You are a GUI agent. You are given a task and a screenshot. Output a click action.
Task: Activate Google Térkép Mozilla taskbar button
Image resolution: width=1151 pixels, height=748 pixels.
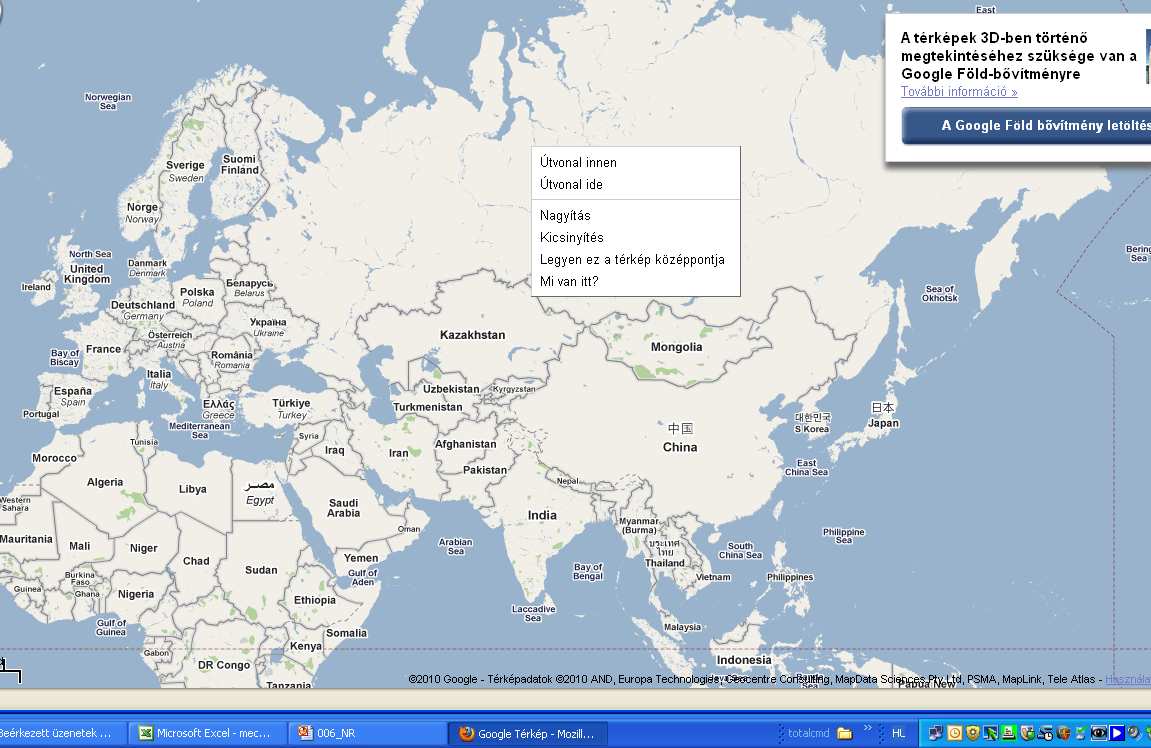tap(527, 733)
